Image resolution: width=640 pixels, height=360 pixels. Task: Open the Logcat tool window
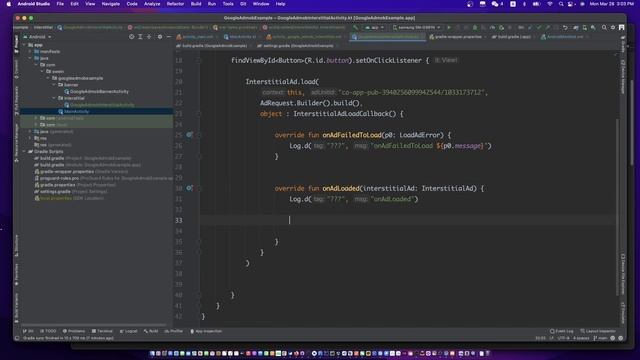(x=129, y=331)
